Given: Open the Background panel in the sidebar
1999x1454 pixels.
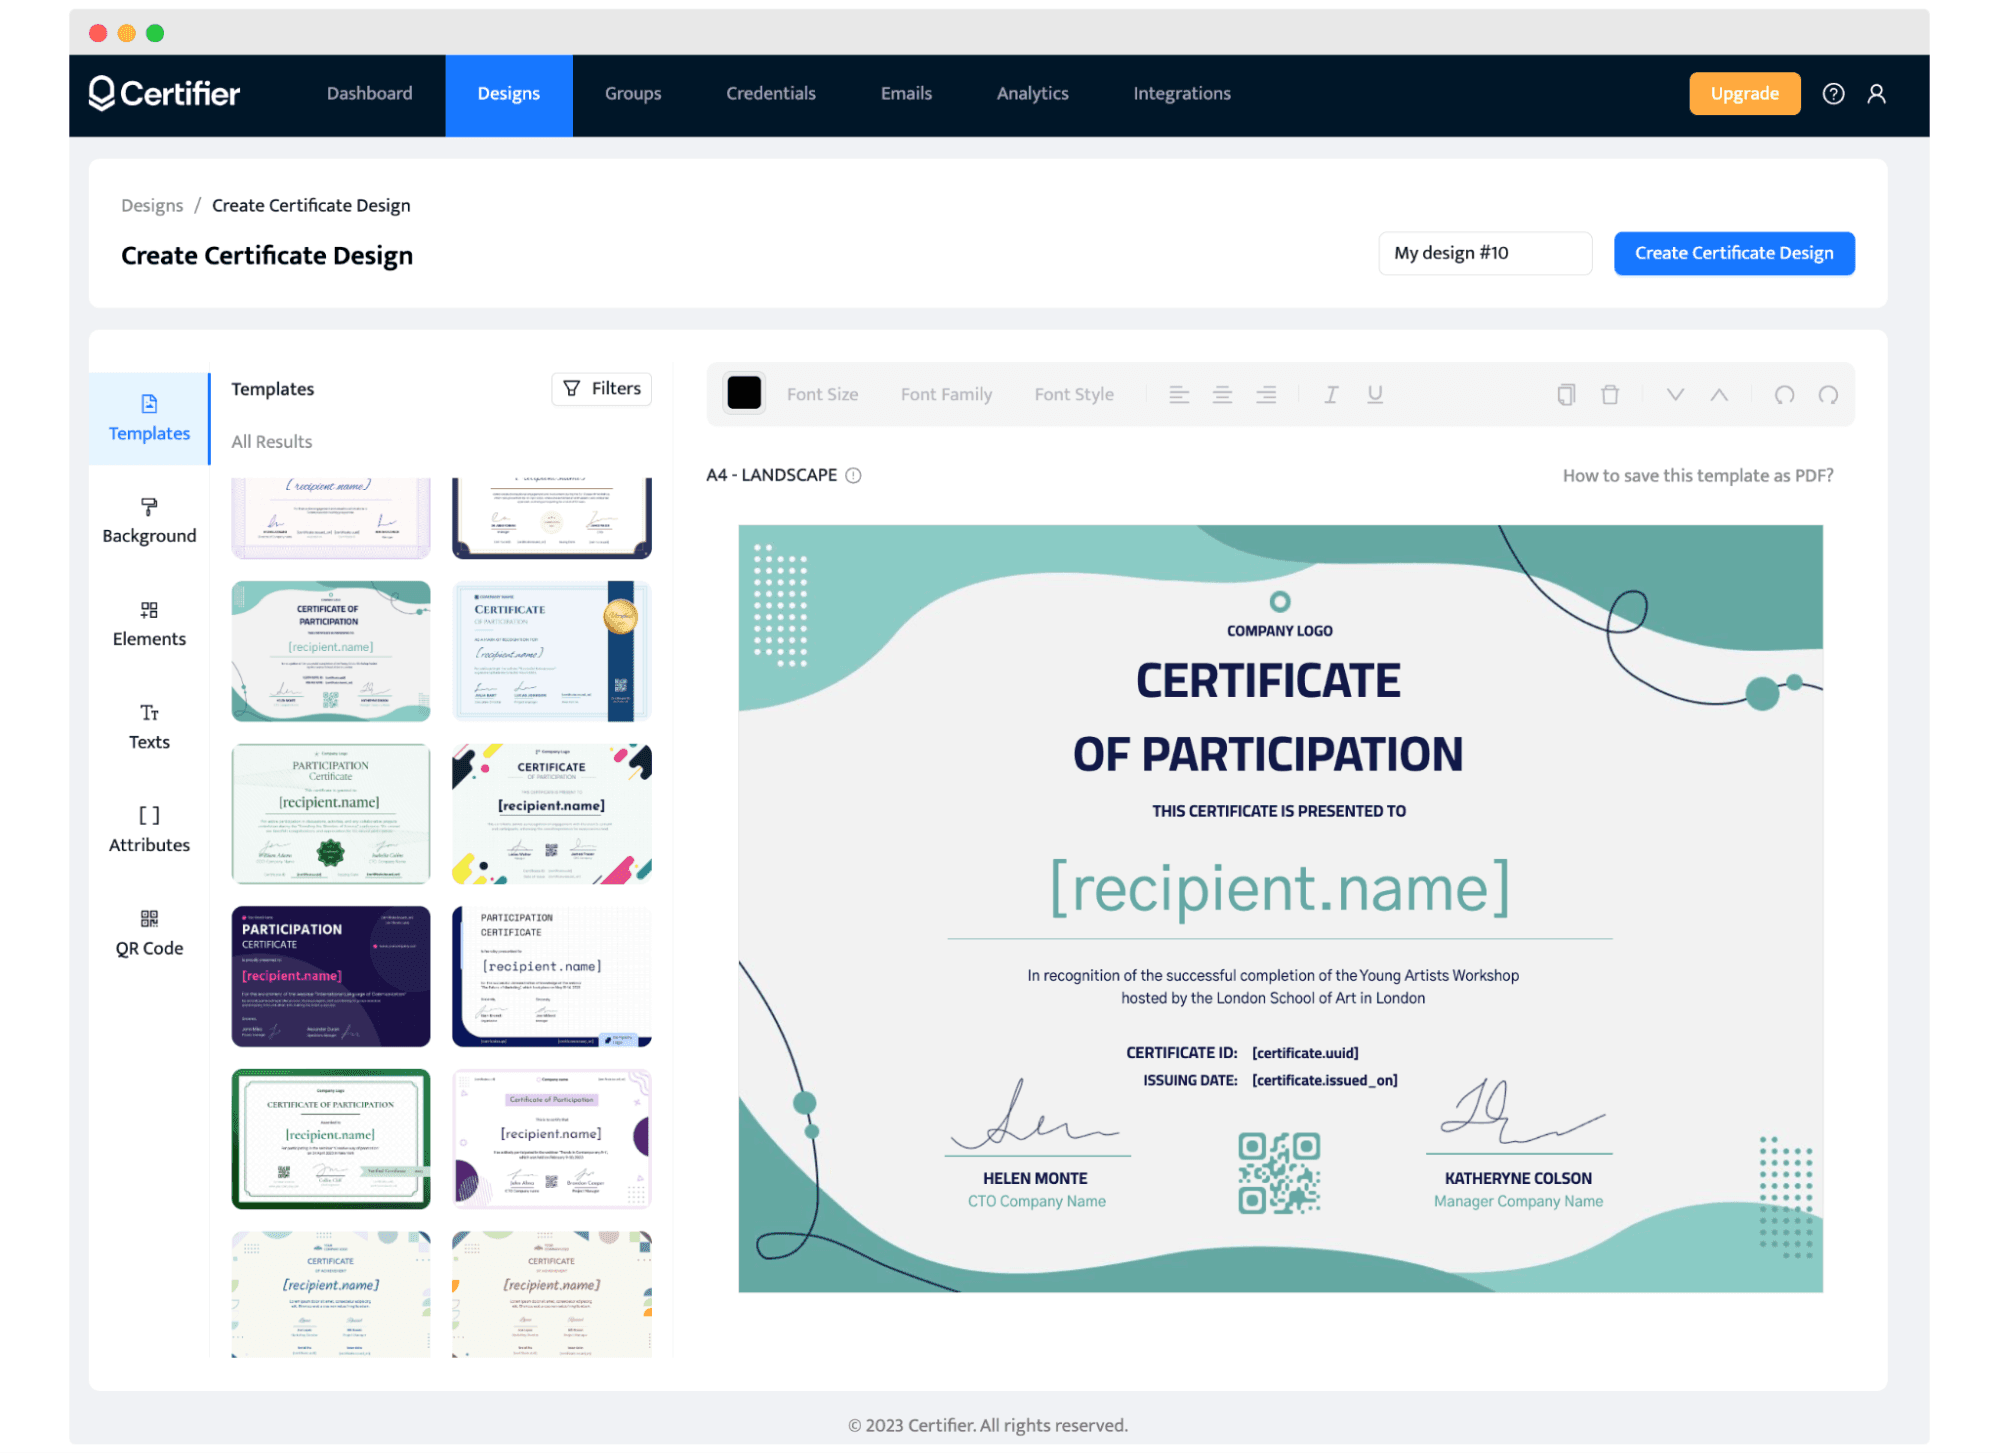Looking at the screenshot, I should tap(148, 521).
